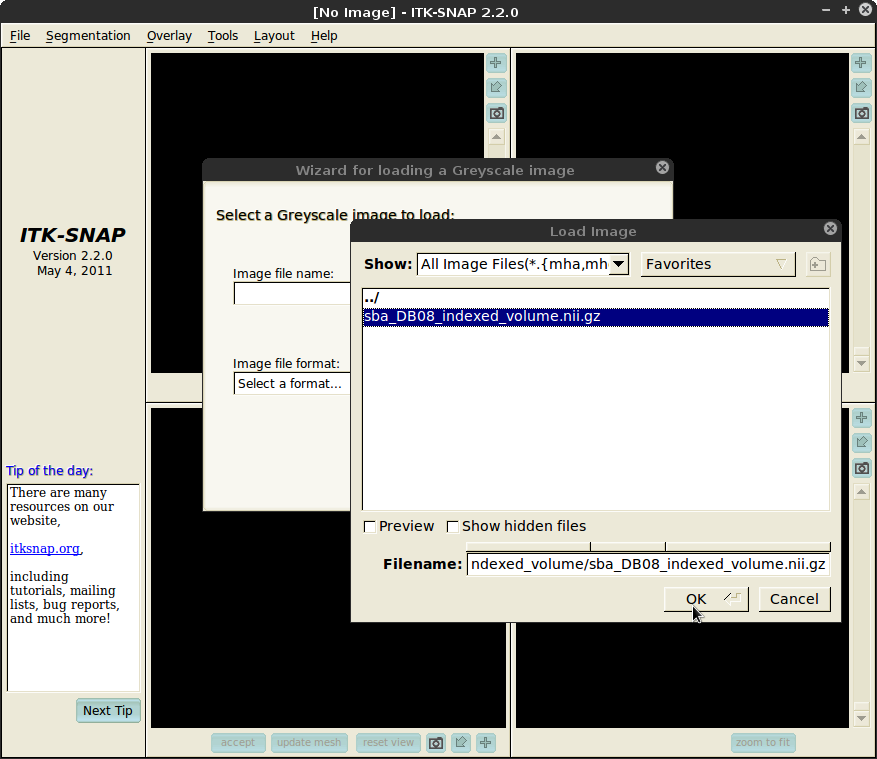Take snapshot of the top-right slice view
877x759 pixels.
[861, 113]
